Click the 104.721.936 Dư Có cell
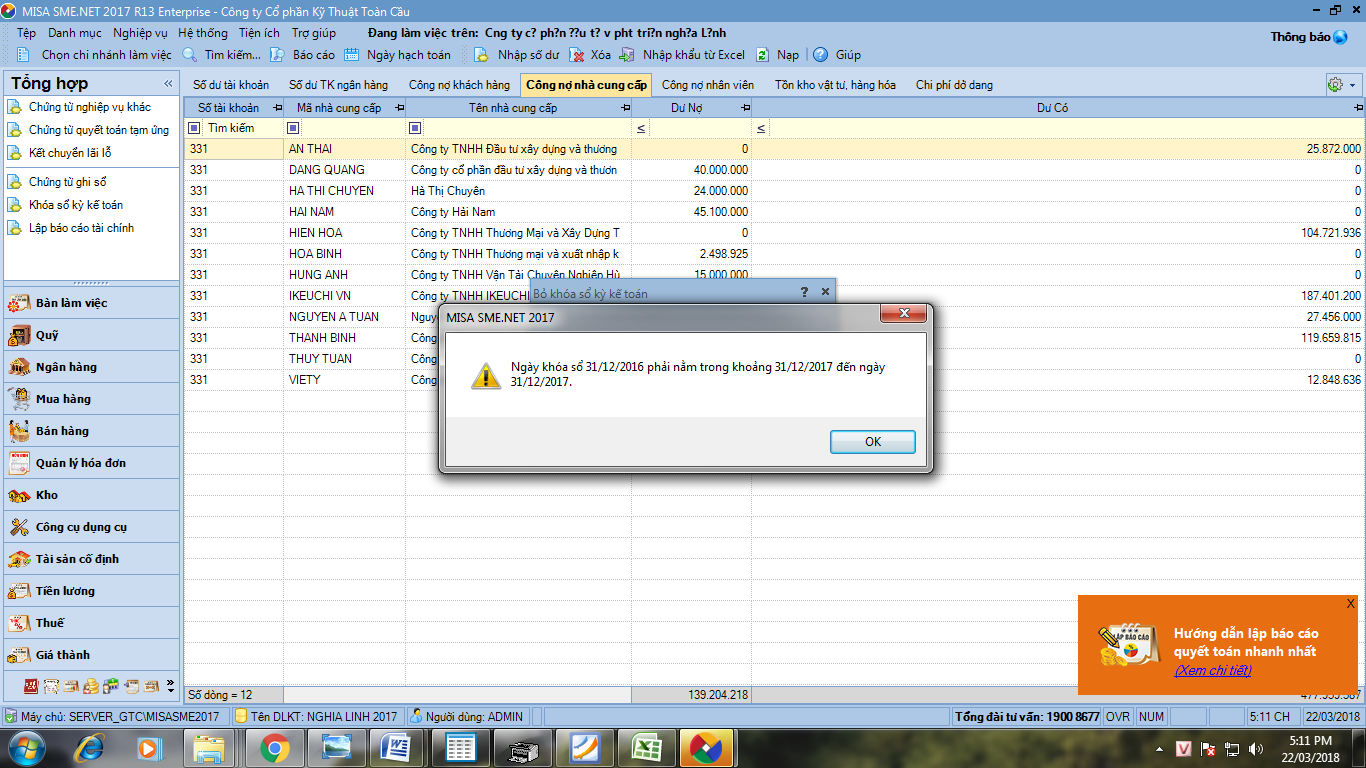This screenshot has height=768, width=1366. pos(1058,233)
